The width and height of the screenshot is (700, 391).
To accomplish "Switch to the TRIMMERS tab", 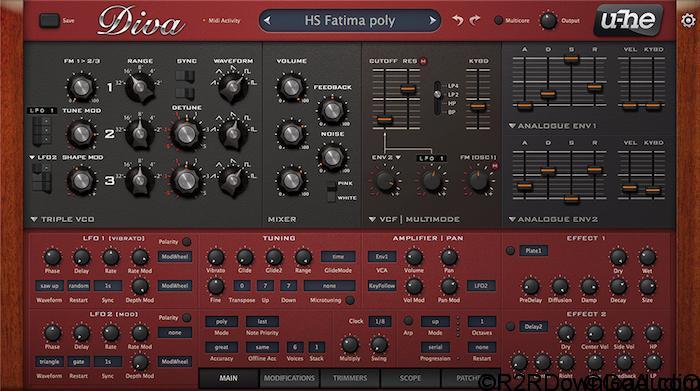I will [350, 378].
